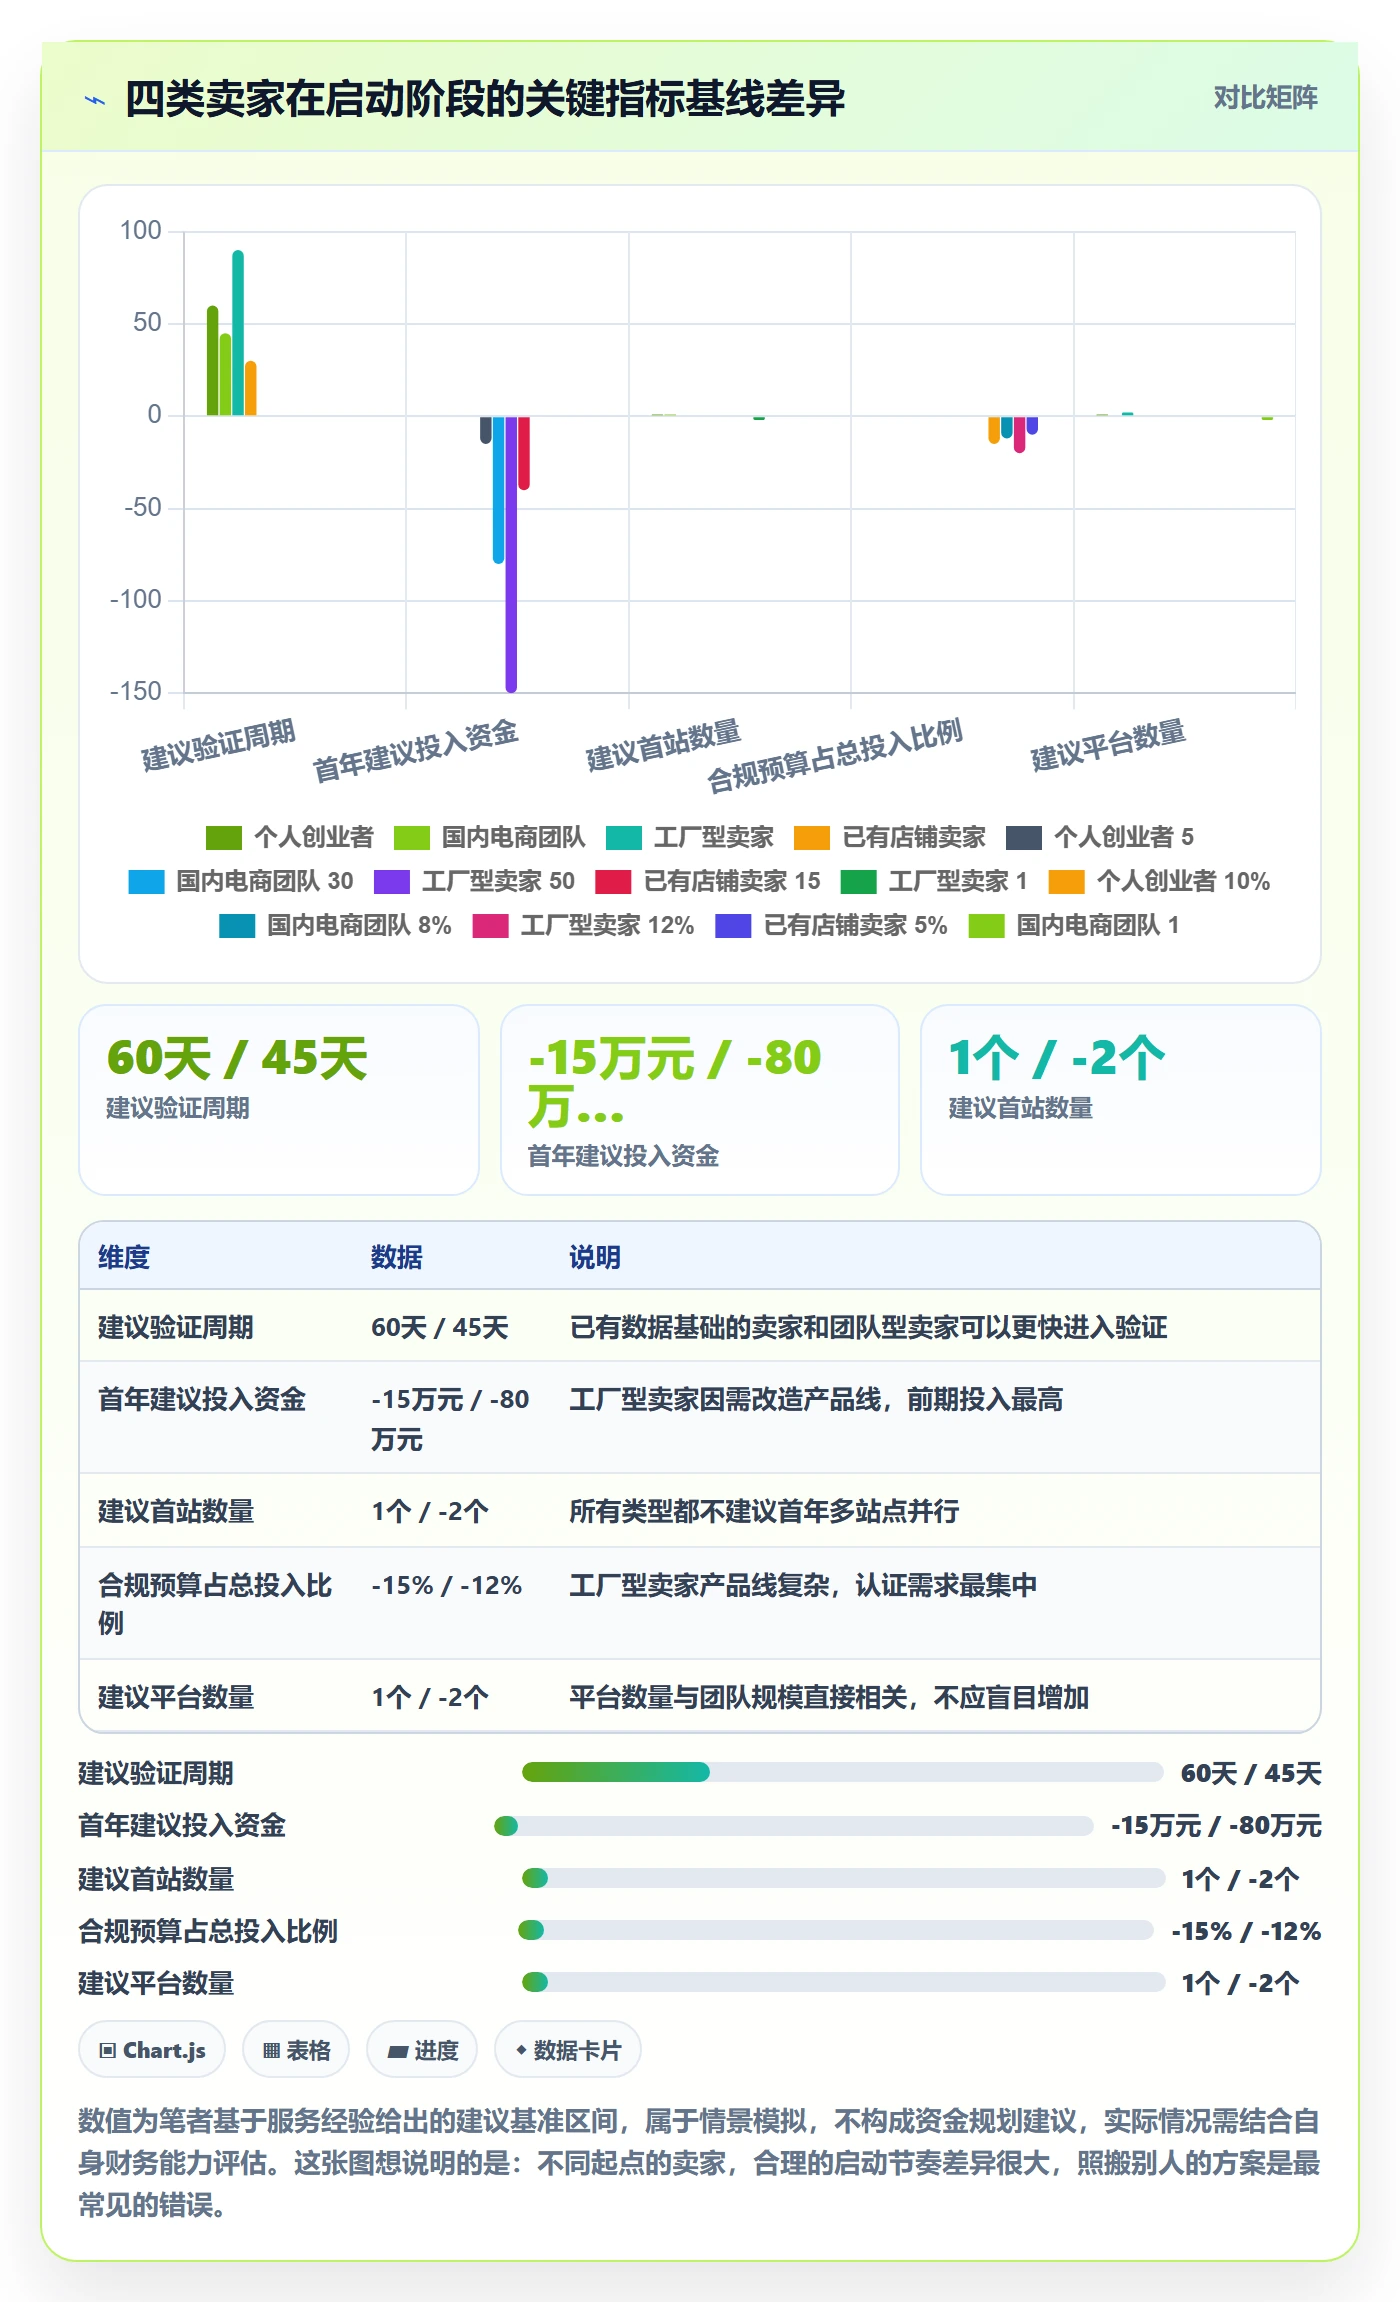The height and width of the screenshot is (2302, 1400).
Task: Click the 表格 tag chip
Action: click(x=296, y=2050)
